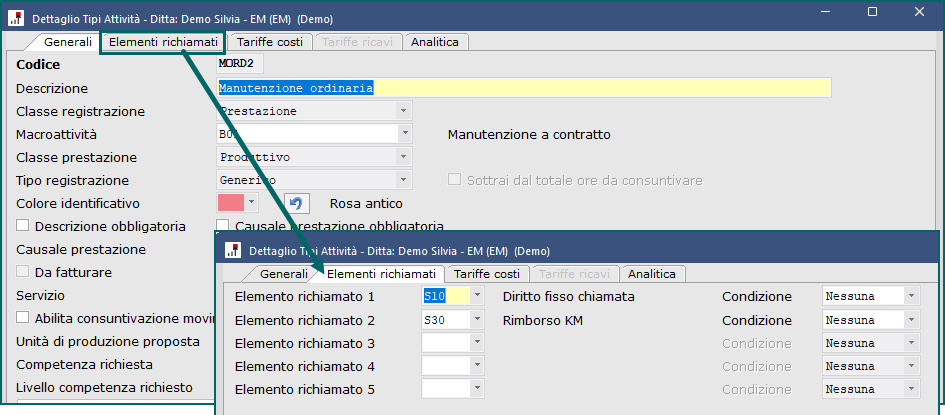Open the Analitica tab in main window
Screen dimensions: 945x415
[x=435, y=42]
